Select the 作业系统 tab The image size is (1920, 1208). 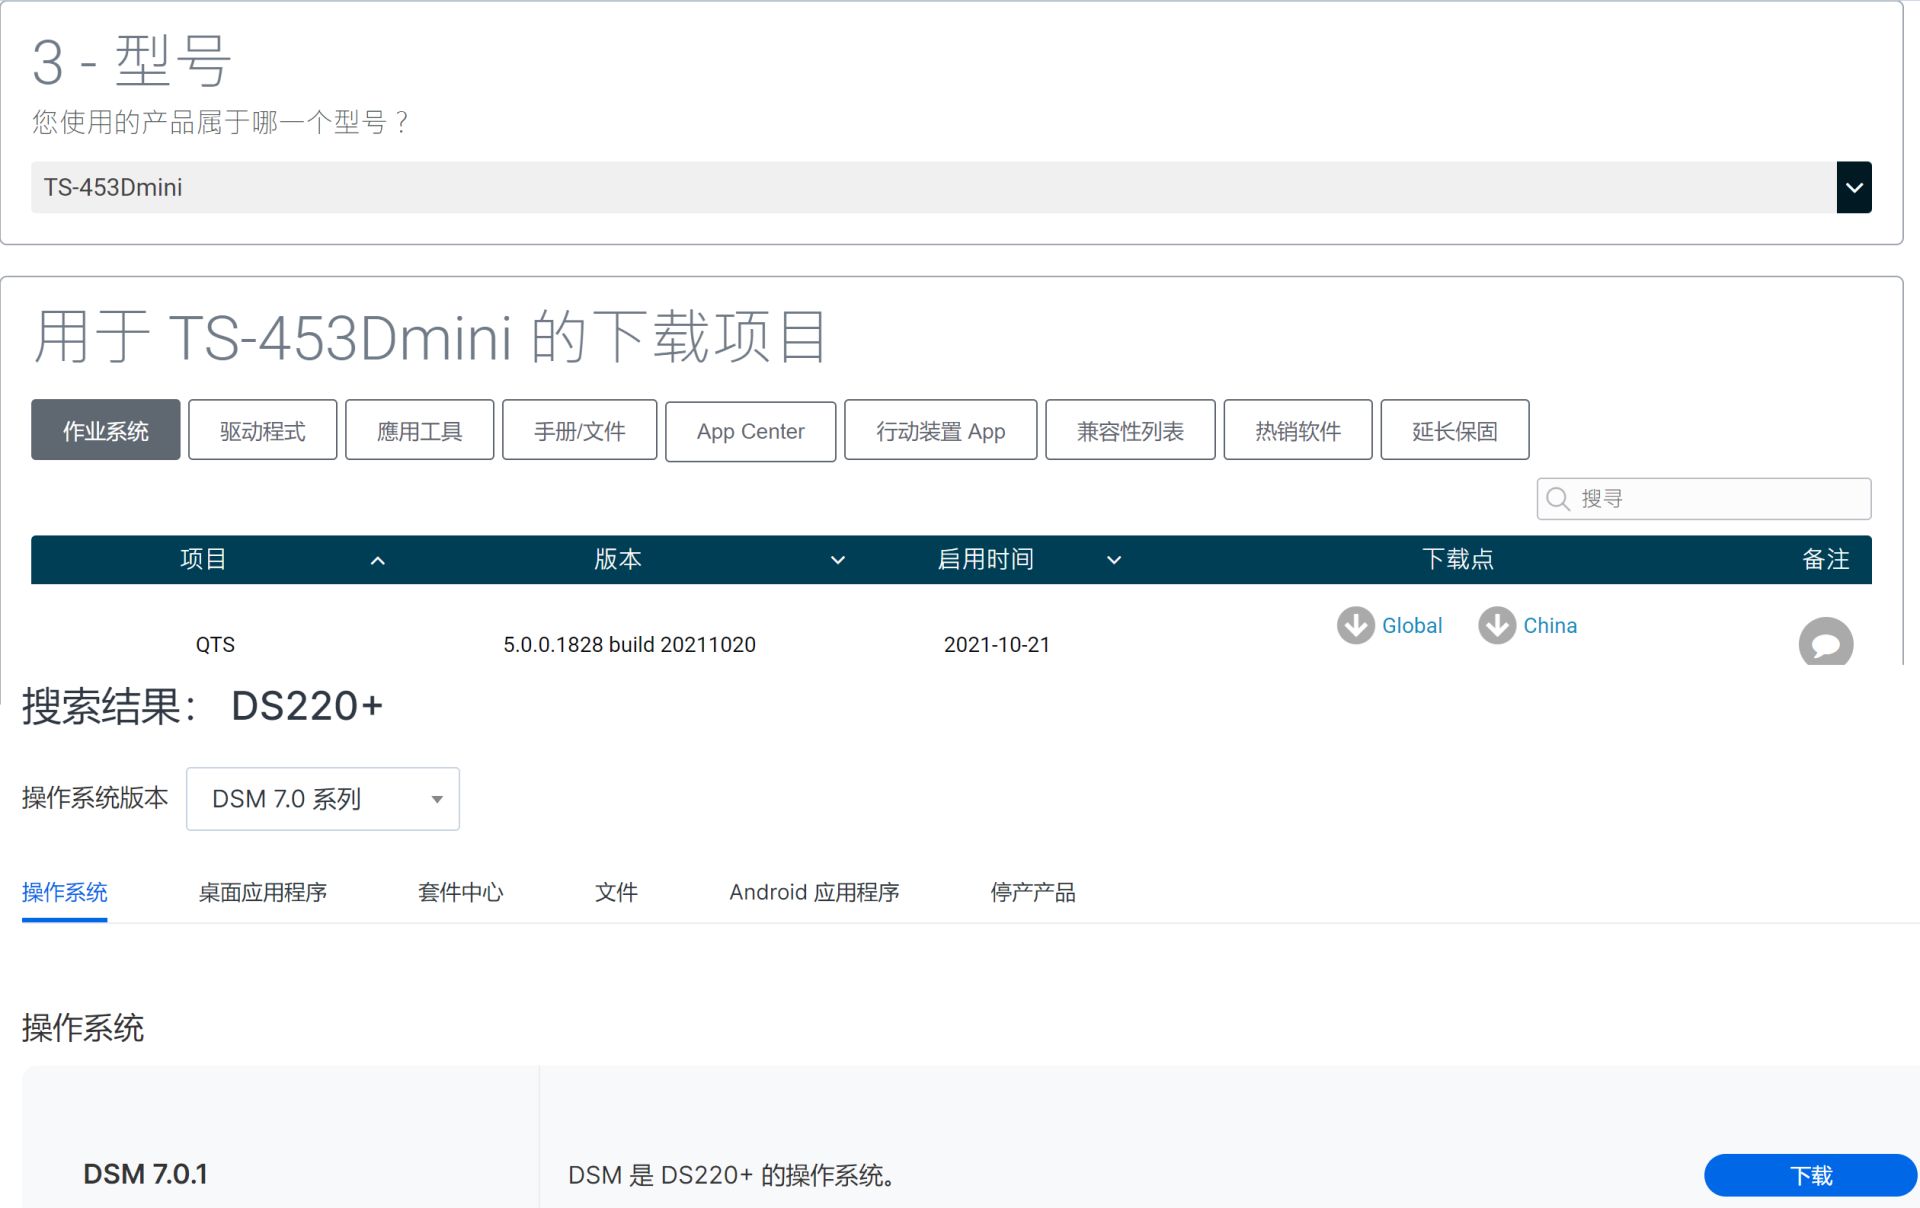coord(106,430)
